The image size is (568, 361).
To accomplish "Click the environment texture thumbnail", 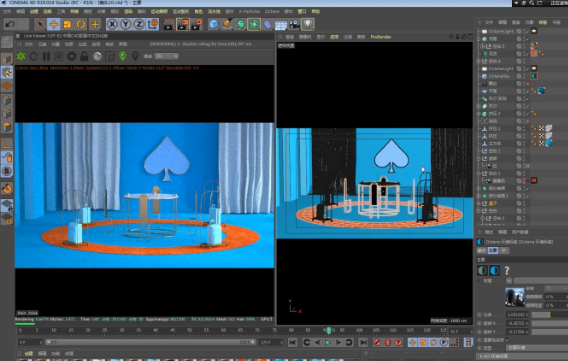I will click(515, 297).
